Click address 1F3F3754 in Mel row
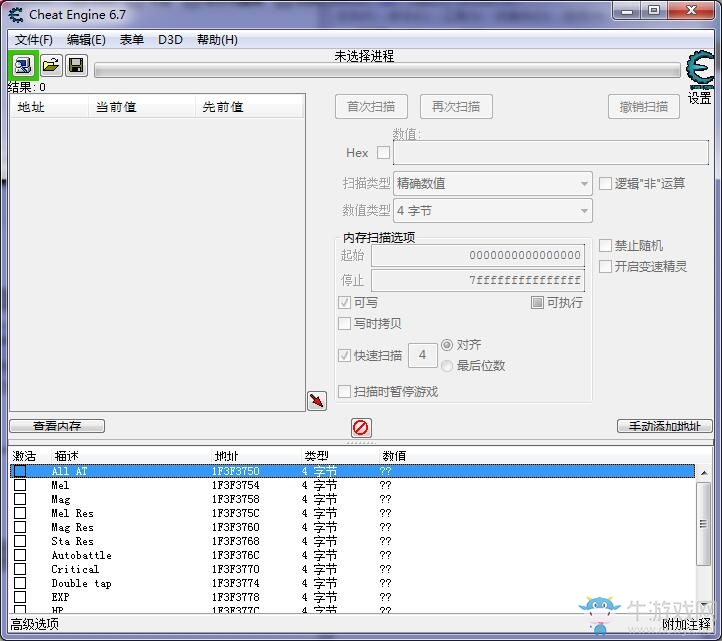Viewport: 722px width, 641px height. click(x=235, y=485)
